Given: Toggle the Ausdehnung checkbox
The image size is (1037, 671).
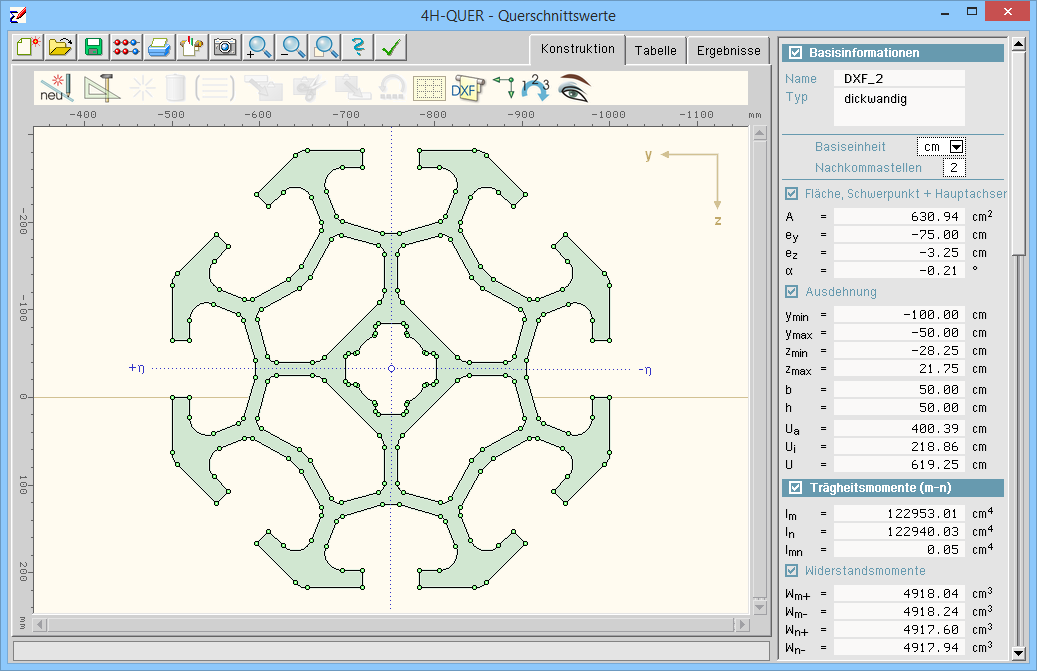Looking at the screenshot, I should pyautogui.click(x=792, y=292).
